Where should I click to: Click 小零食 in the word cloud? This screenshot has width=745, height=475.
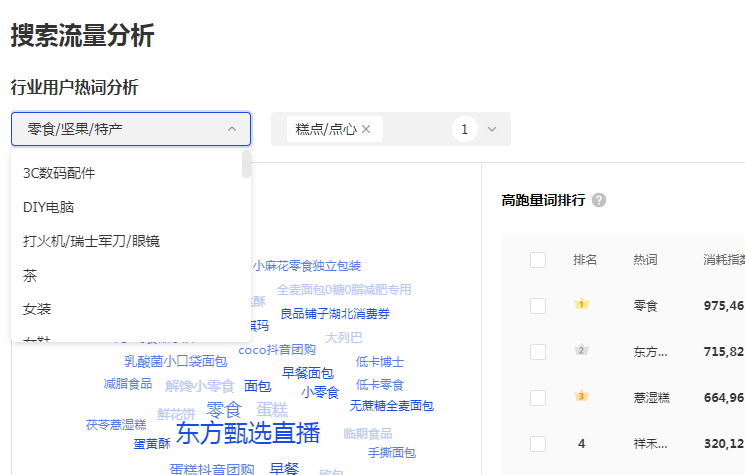tap(320, 392)
